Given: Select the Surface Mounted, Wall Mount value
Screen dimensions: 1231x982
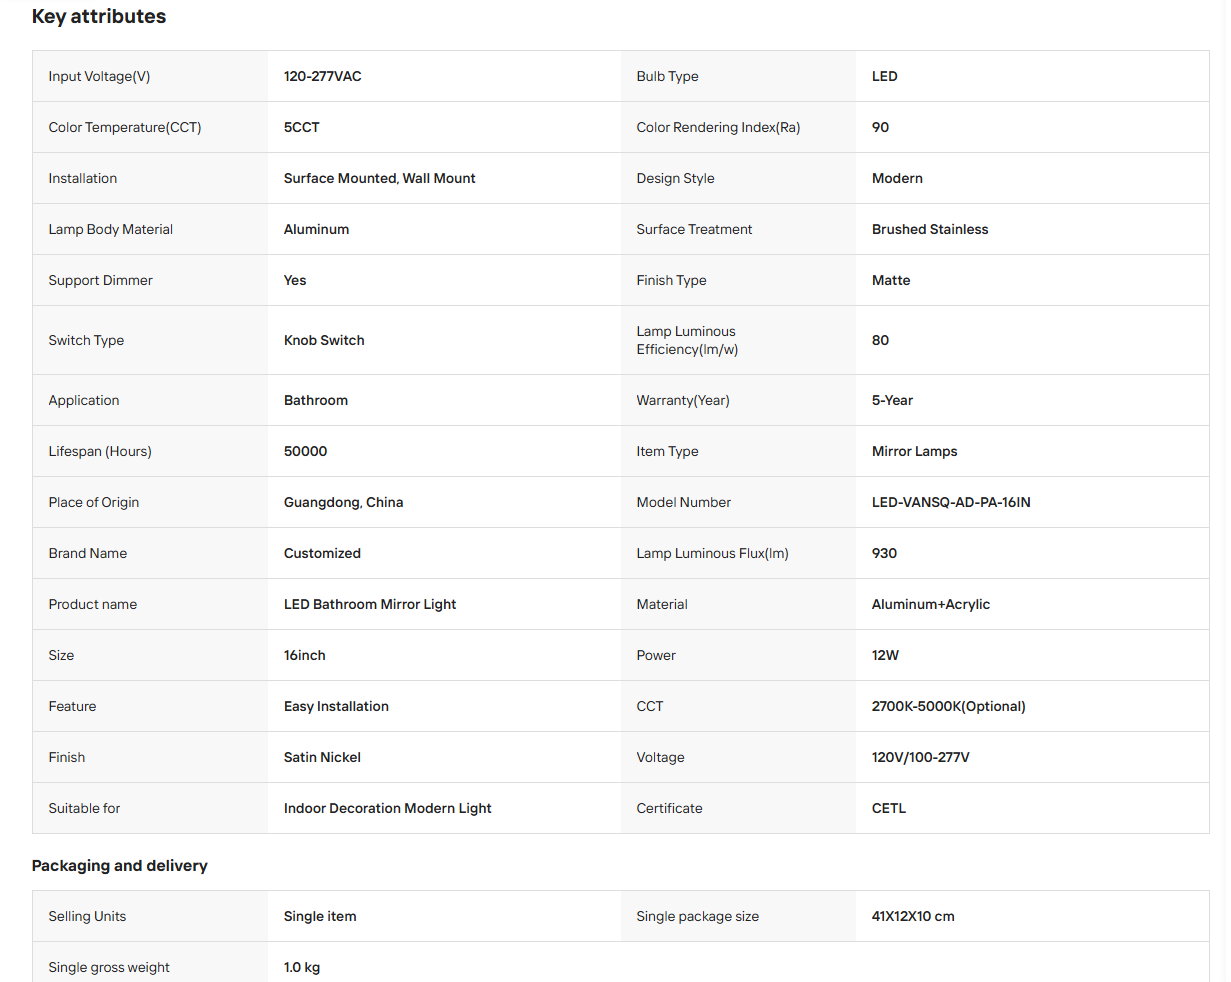Looking at the screenshot, I should (x=379, y=178).
